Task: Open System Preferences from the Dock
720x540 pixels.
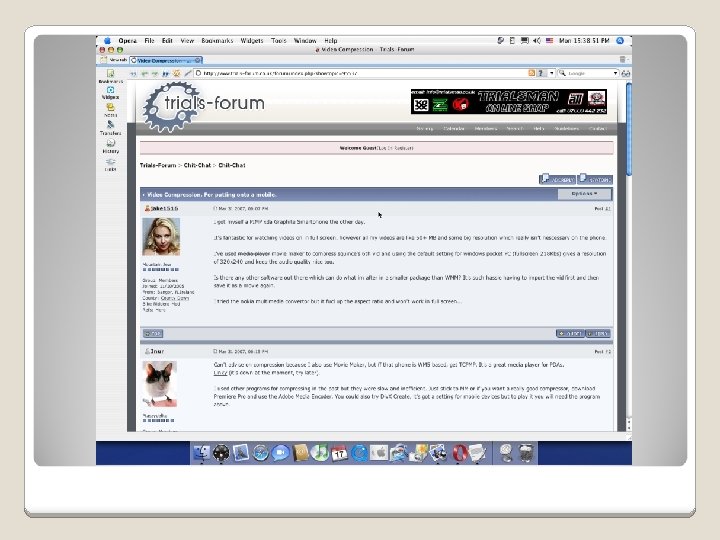Action: click(x=379, y=453)
